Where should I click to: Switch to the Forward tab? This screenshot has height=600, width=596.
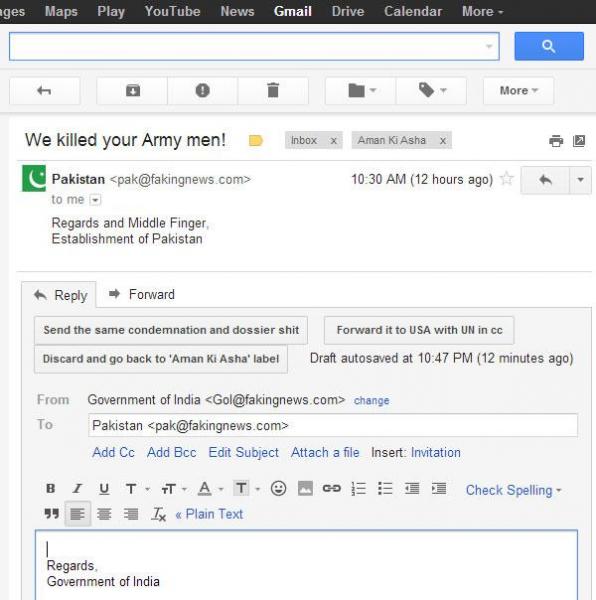click(142, 294)
